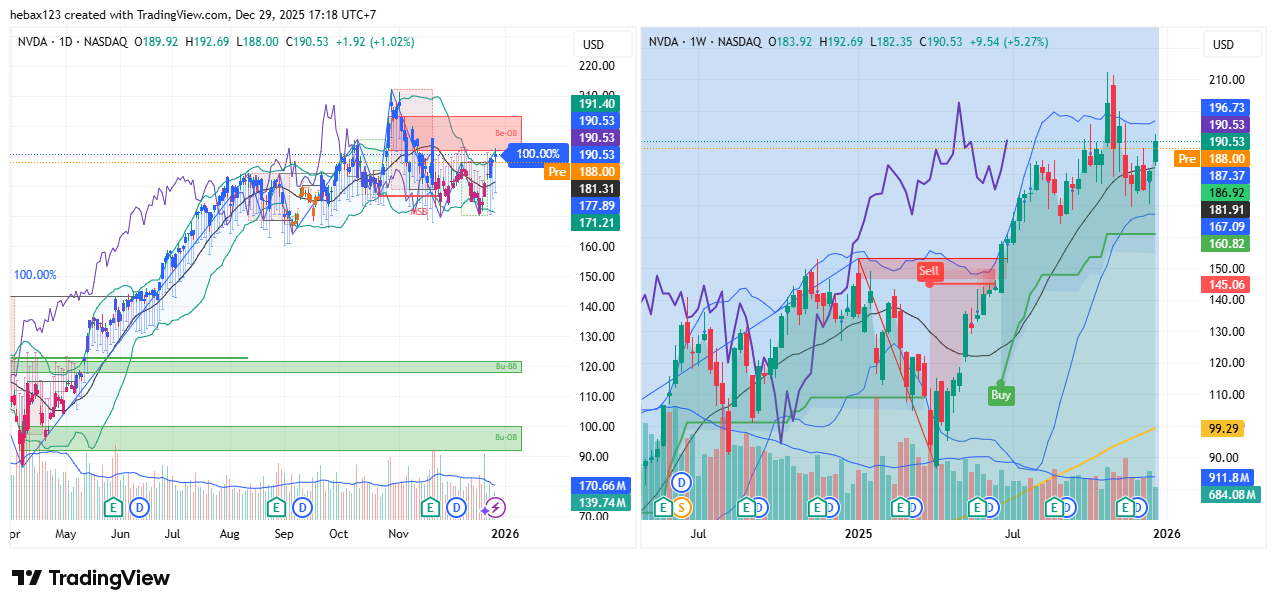Click the black 181.31 price label
The image size is (1276, 608).
pos(598,188)
